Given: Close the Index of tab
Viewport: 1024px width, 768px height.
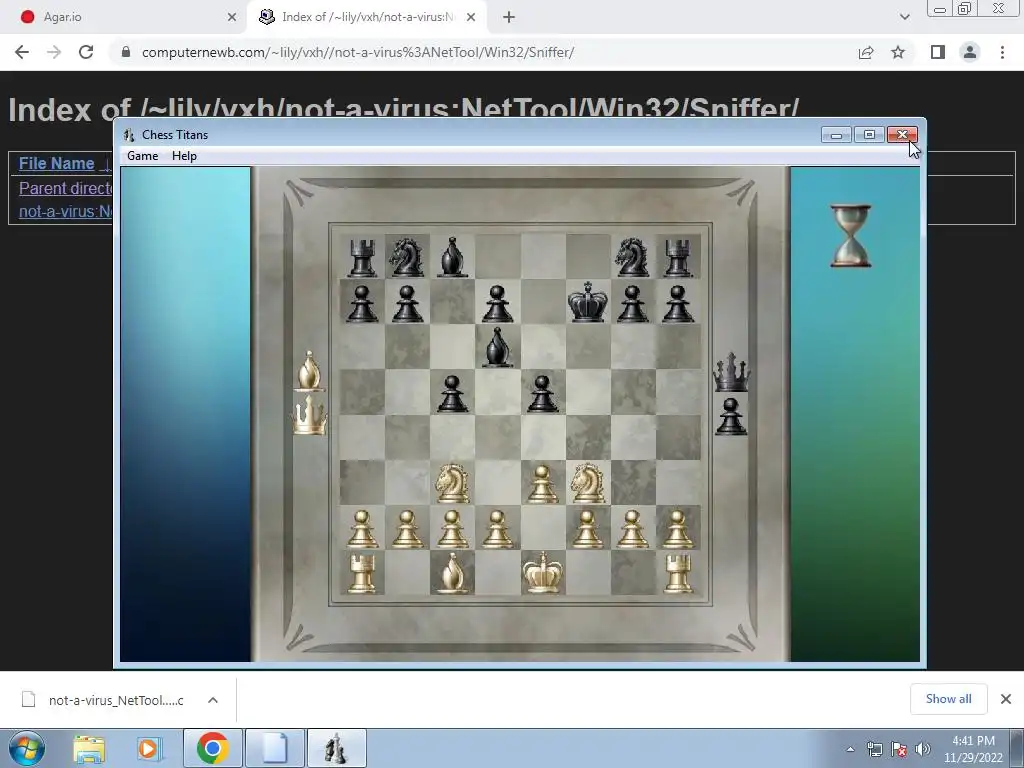Looking at the screenshot, I should coord(471,17).
